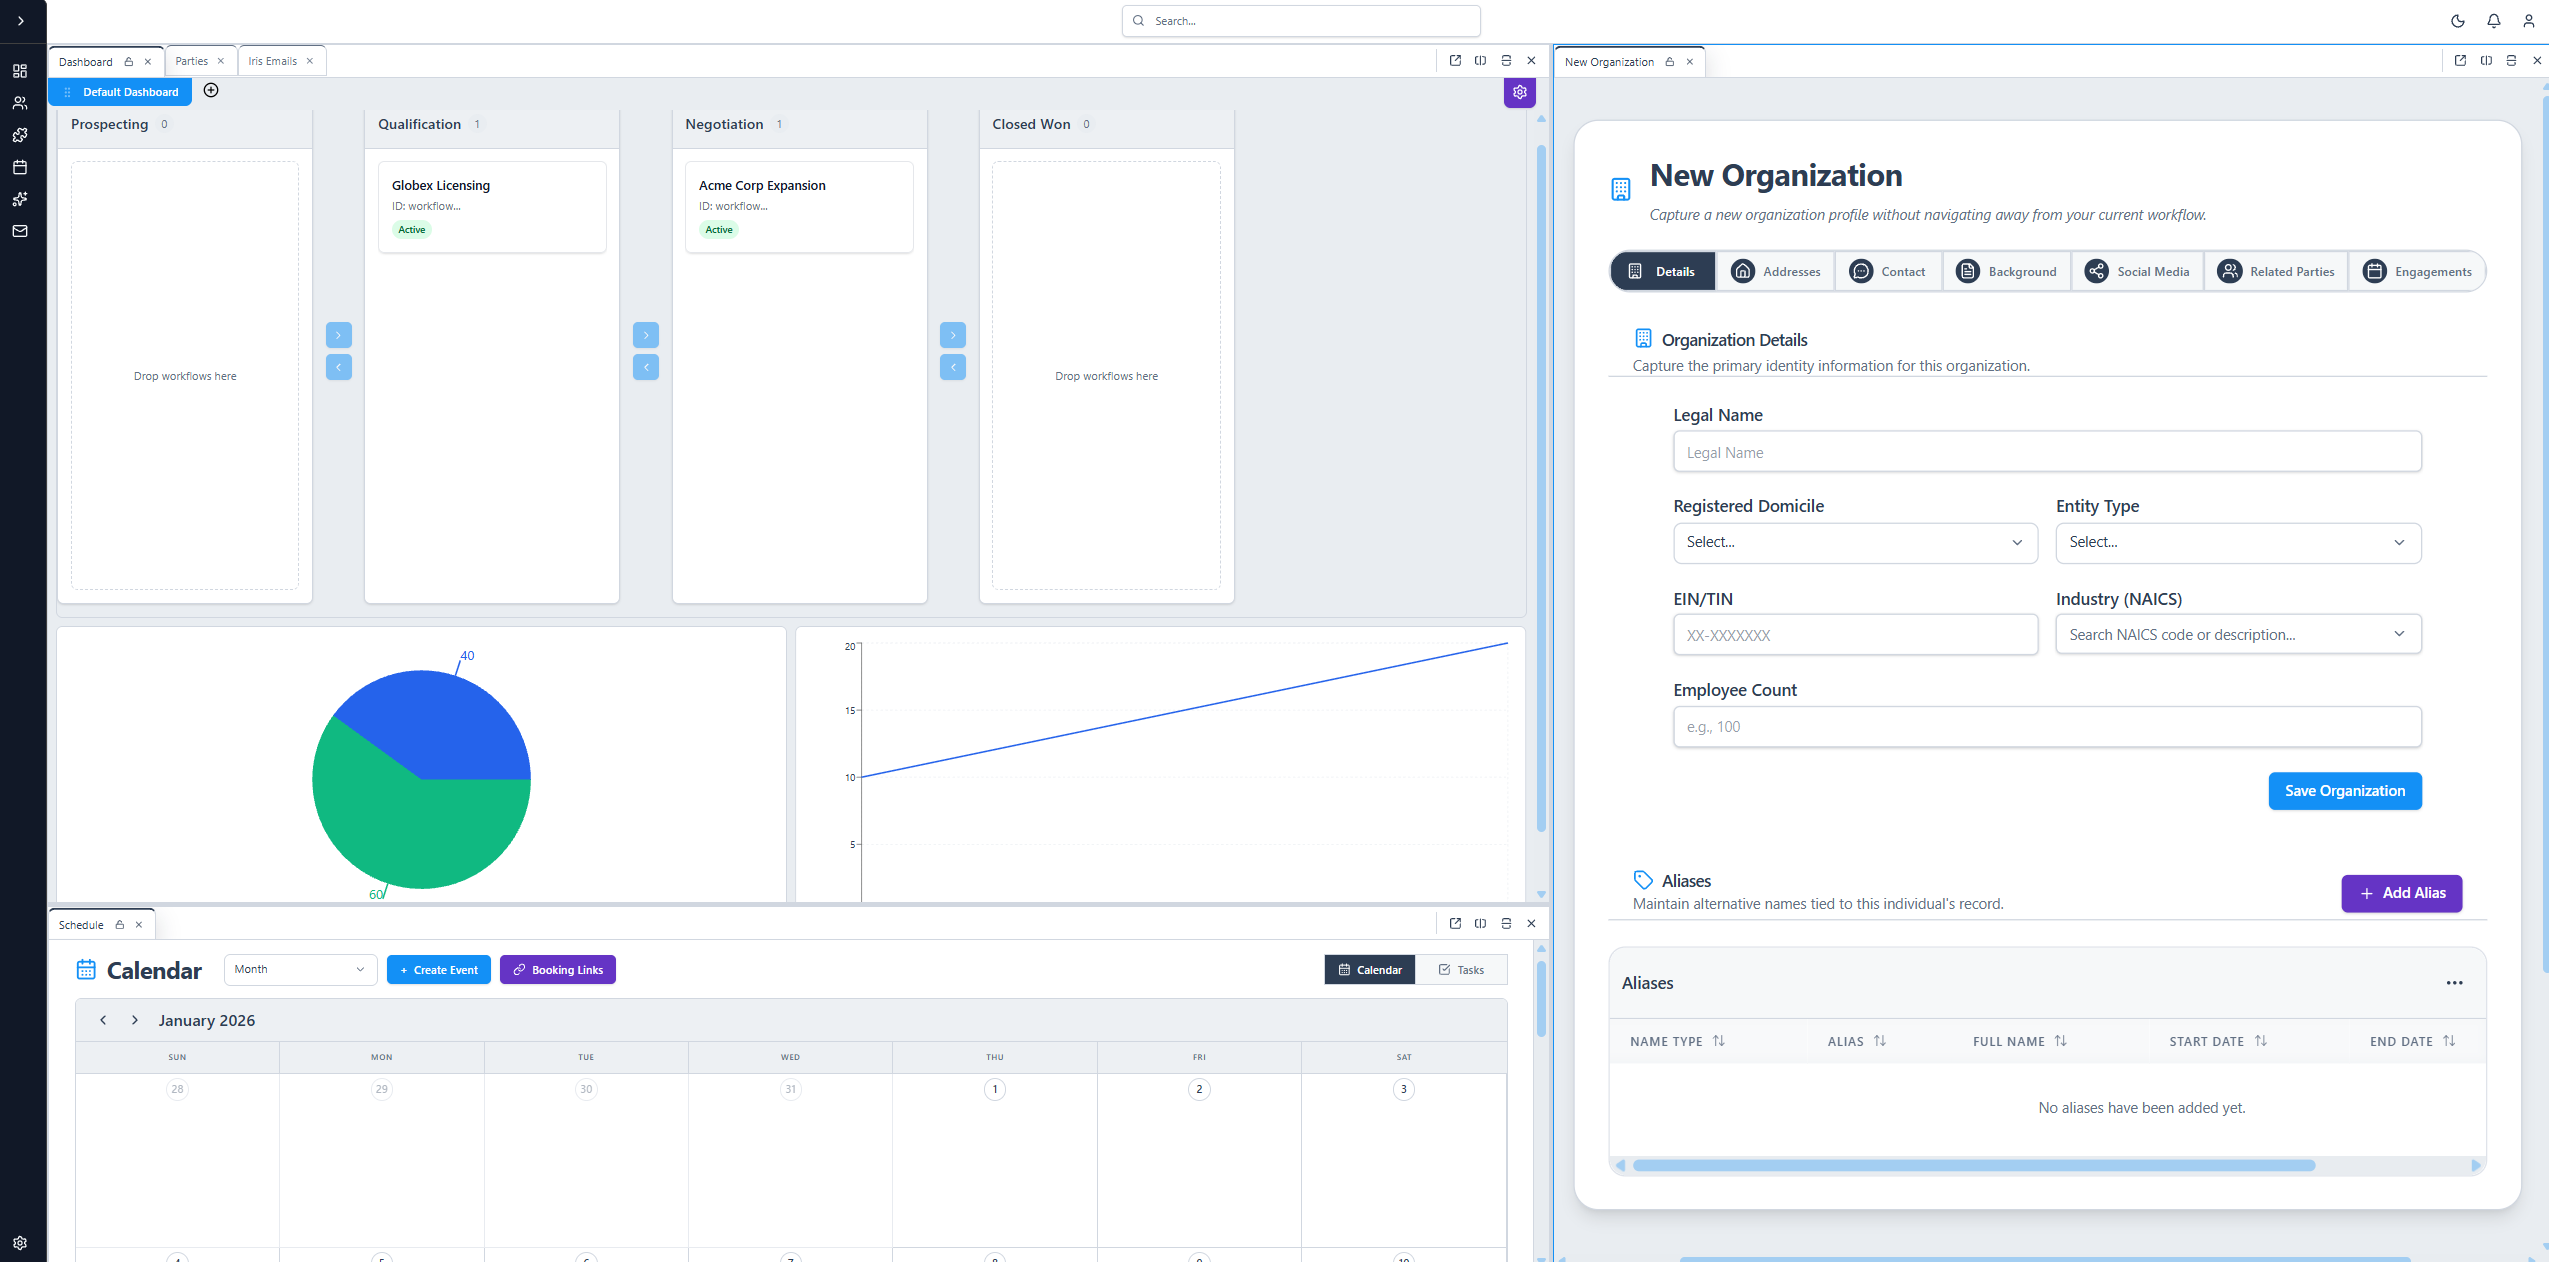The height and width of the screenshot is (1262, 2549).
Task: Switch to Tasks view in the Calendar widget
Action: [x=1461, y=969]
